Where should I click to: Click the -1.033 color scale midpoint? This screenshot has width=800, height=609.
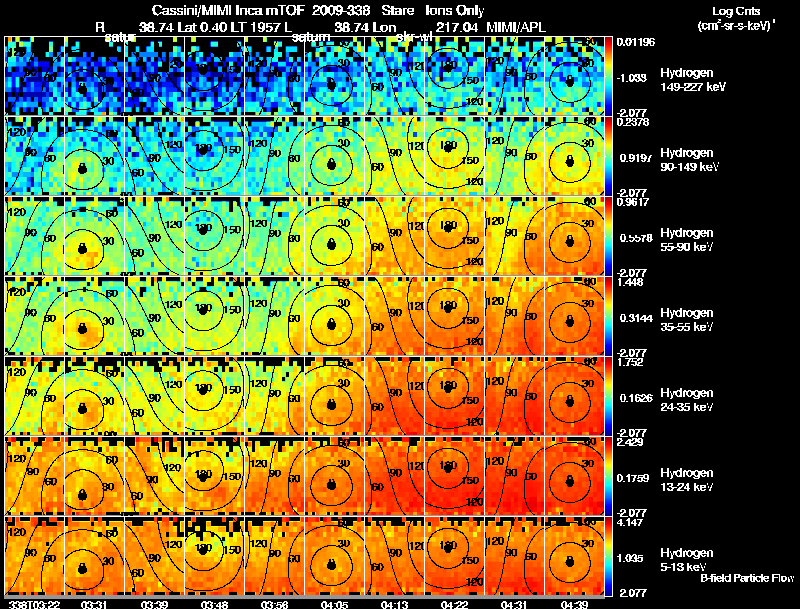(632, 78)
